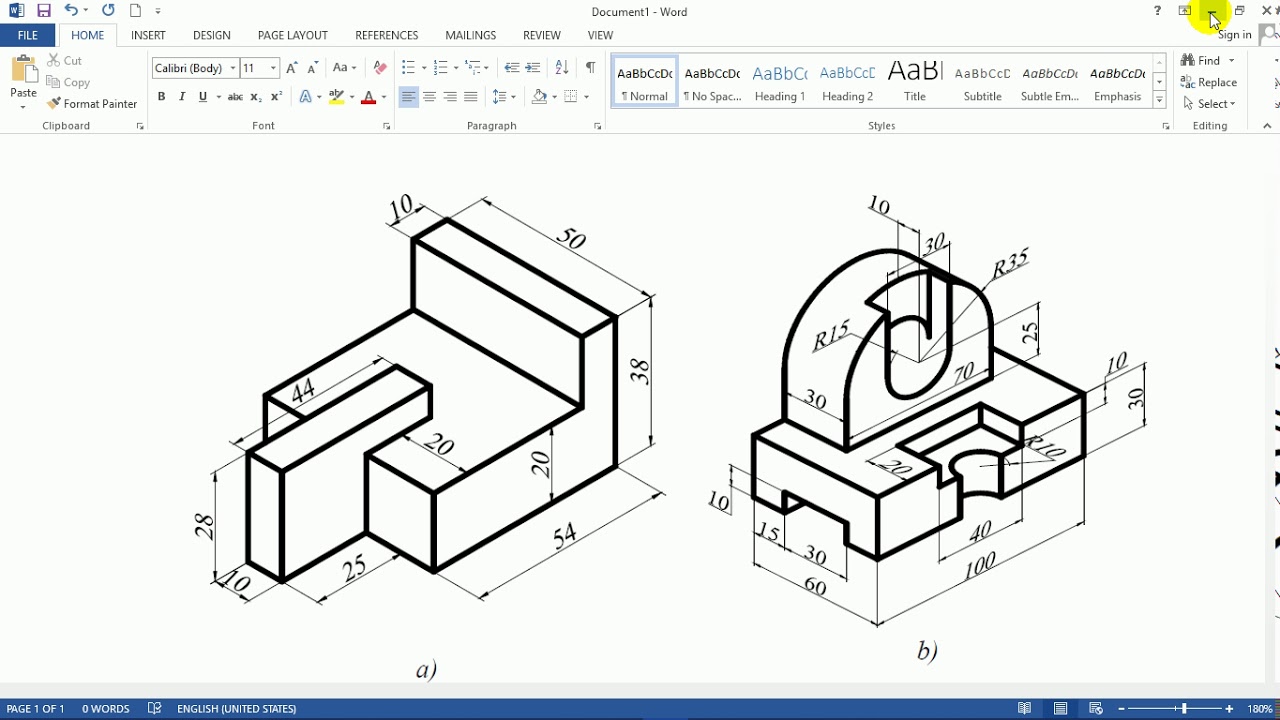
Task: Toggle Italic formatting
Action: point(182,97)
